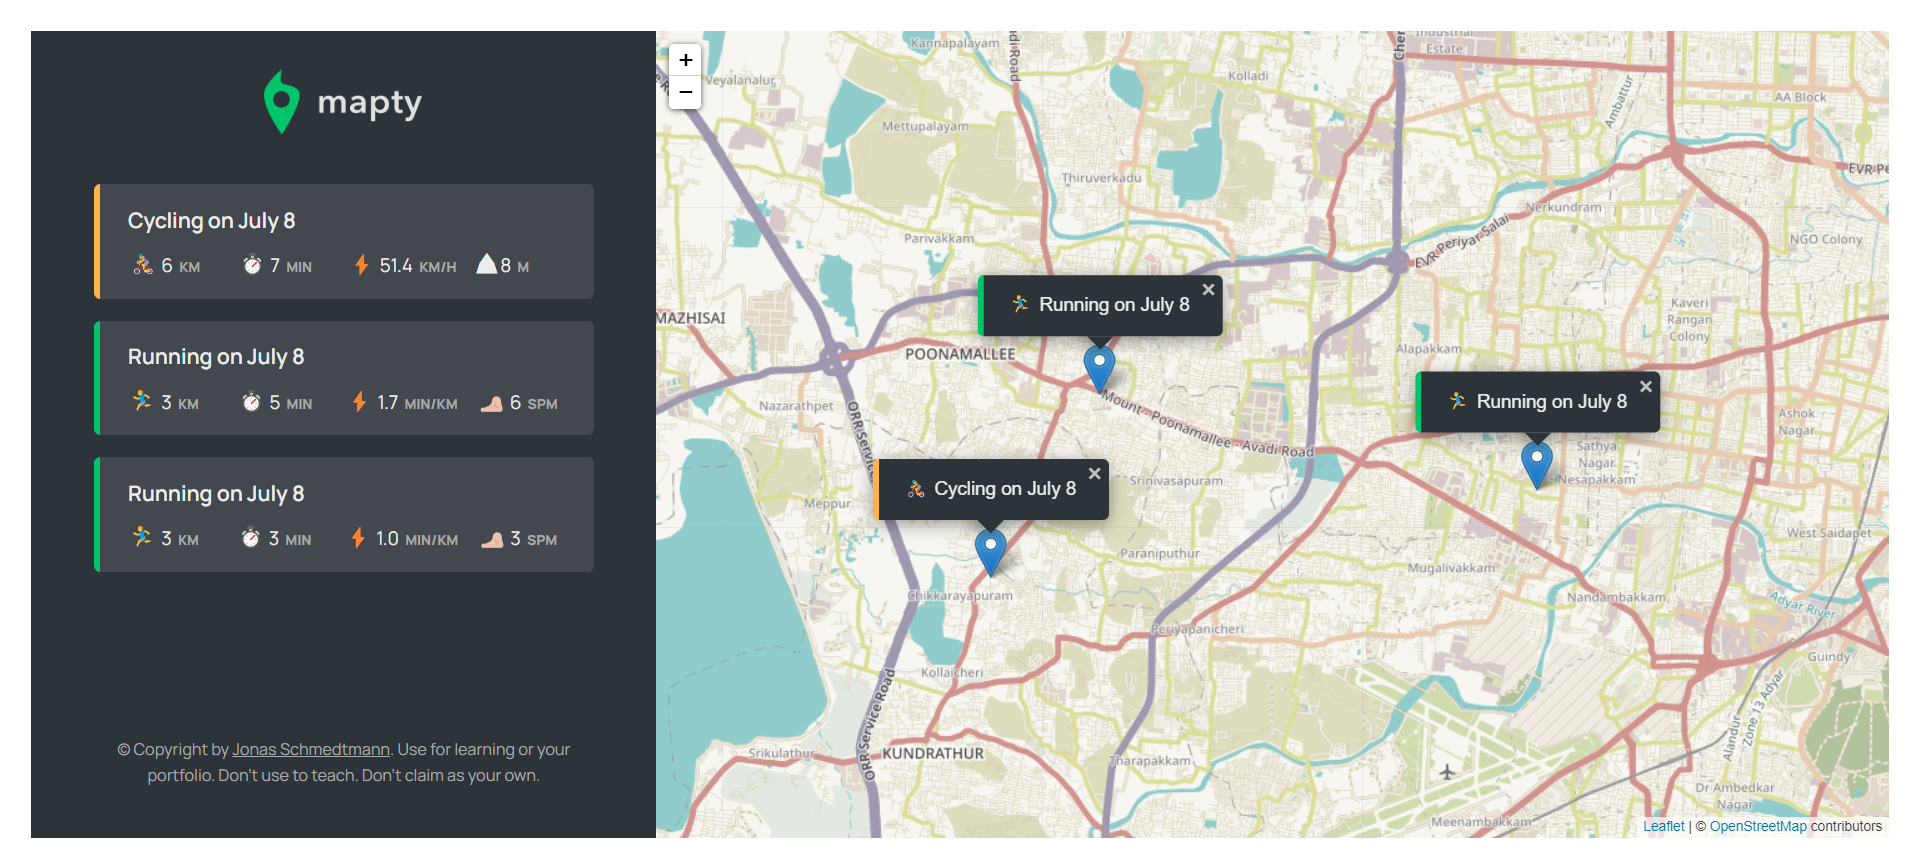Close the Cycling on July 8 popup
1918x862 pixels.
(x=1094, y=474)
